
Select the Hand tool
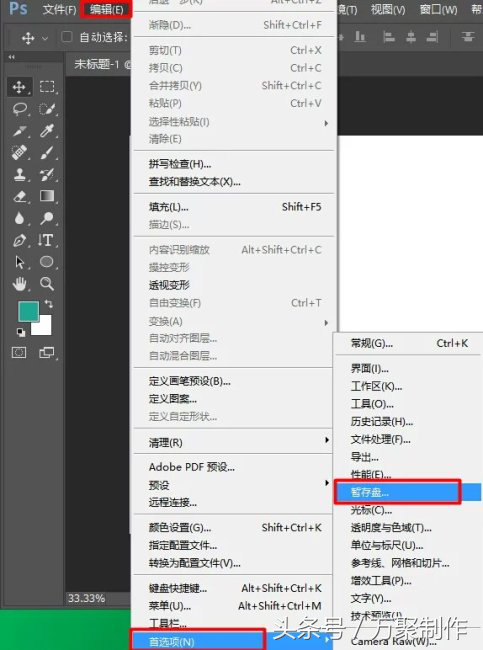click(19, 284)
